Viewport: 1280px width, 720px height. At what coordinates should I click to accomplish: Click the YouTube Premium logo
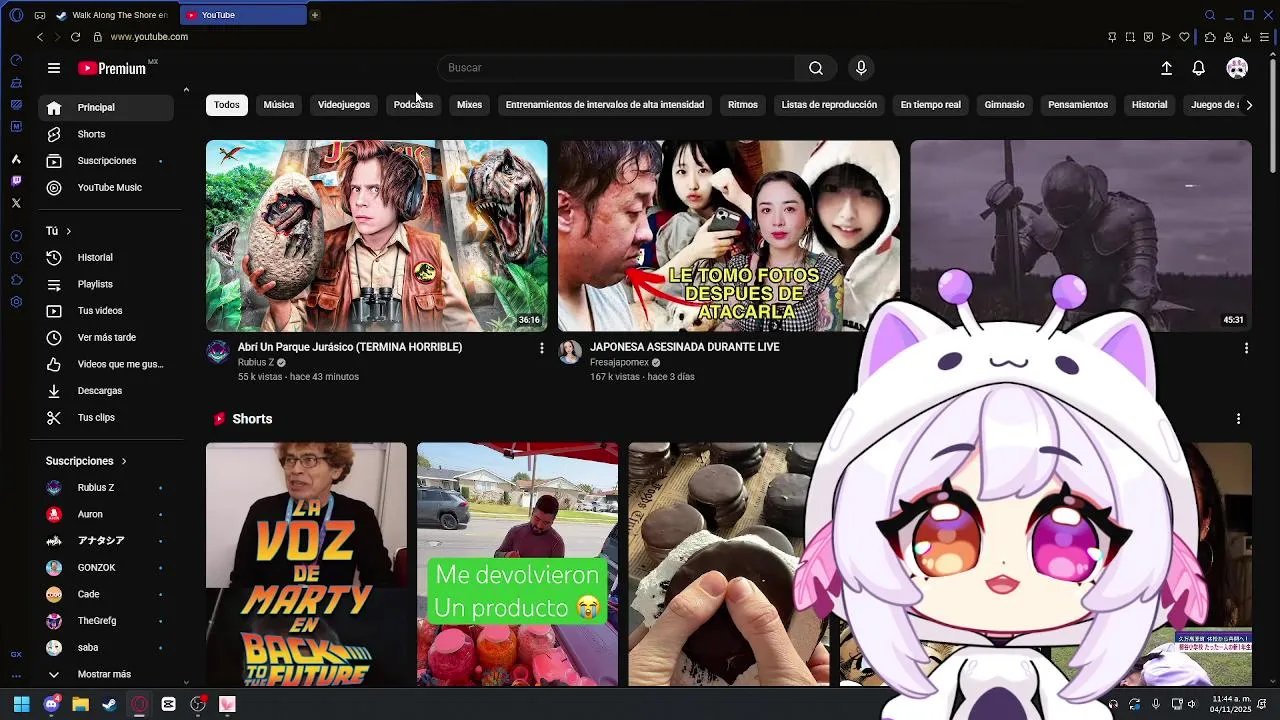(x=112, y=68)
